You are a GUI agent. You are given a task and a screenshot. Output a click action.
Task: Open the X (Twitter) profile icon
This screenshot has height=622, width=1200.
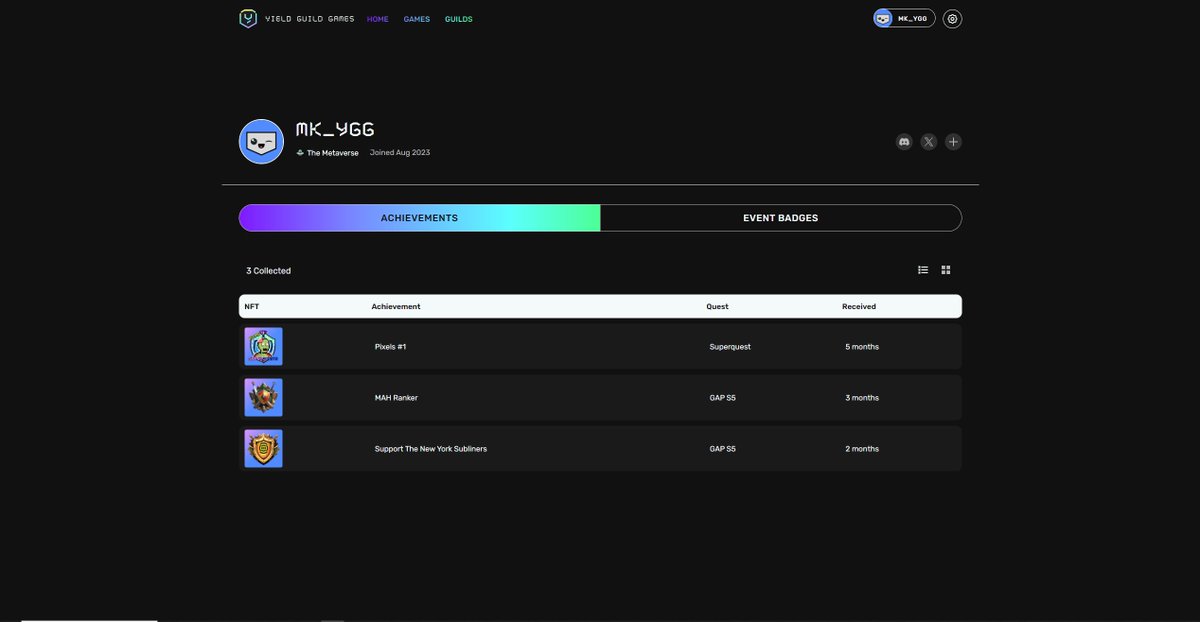[x=929, y=142]
